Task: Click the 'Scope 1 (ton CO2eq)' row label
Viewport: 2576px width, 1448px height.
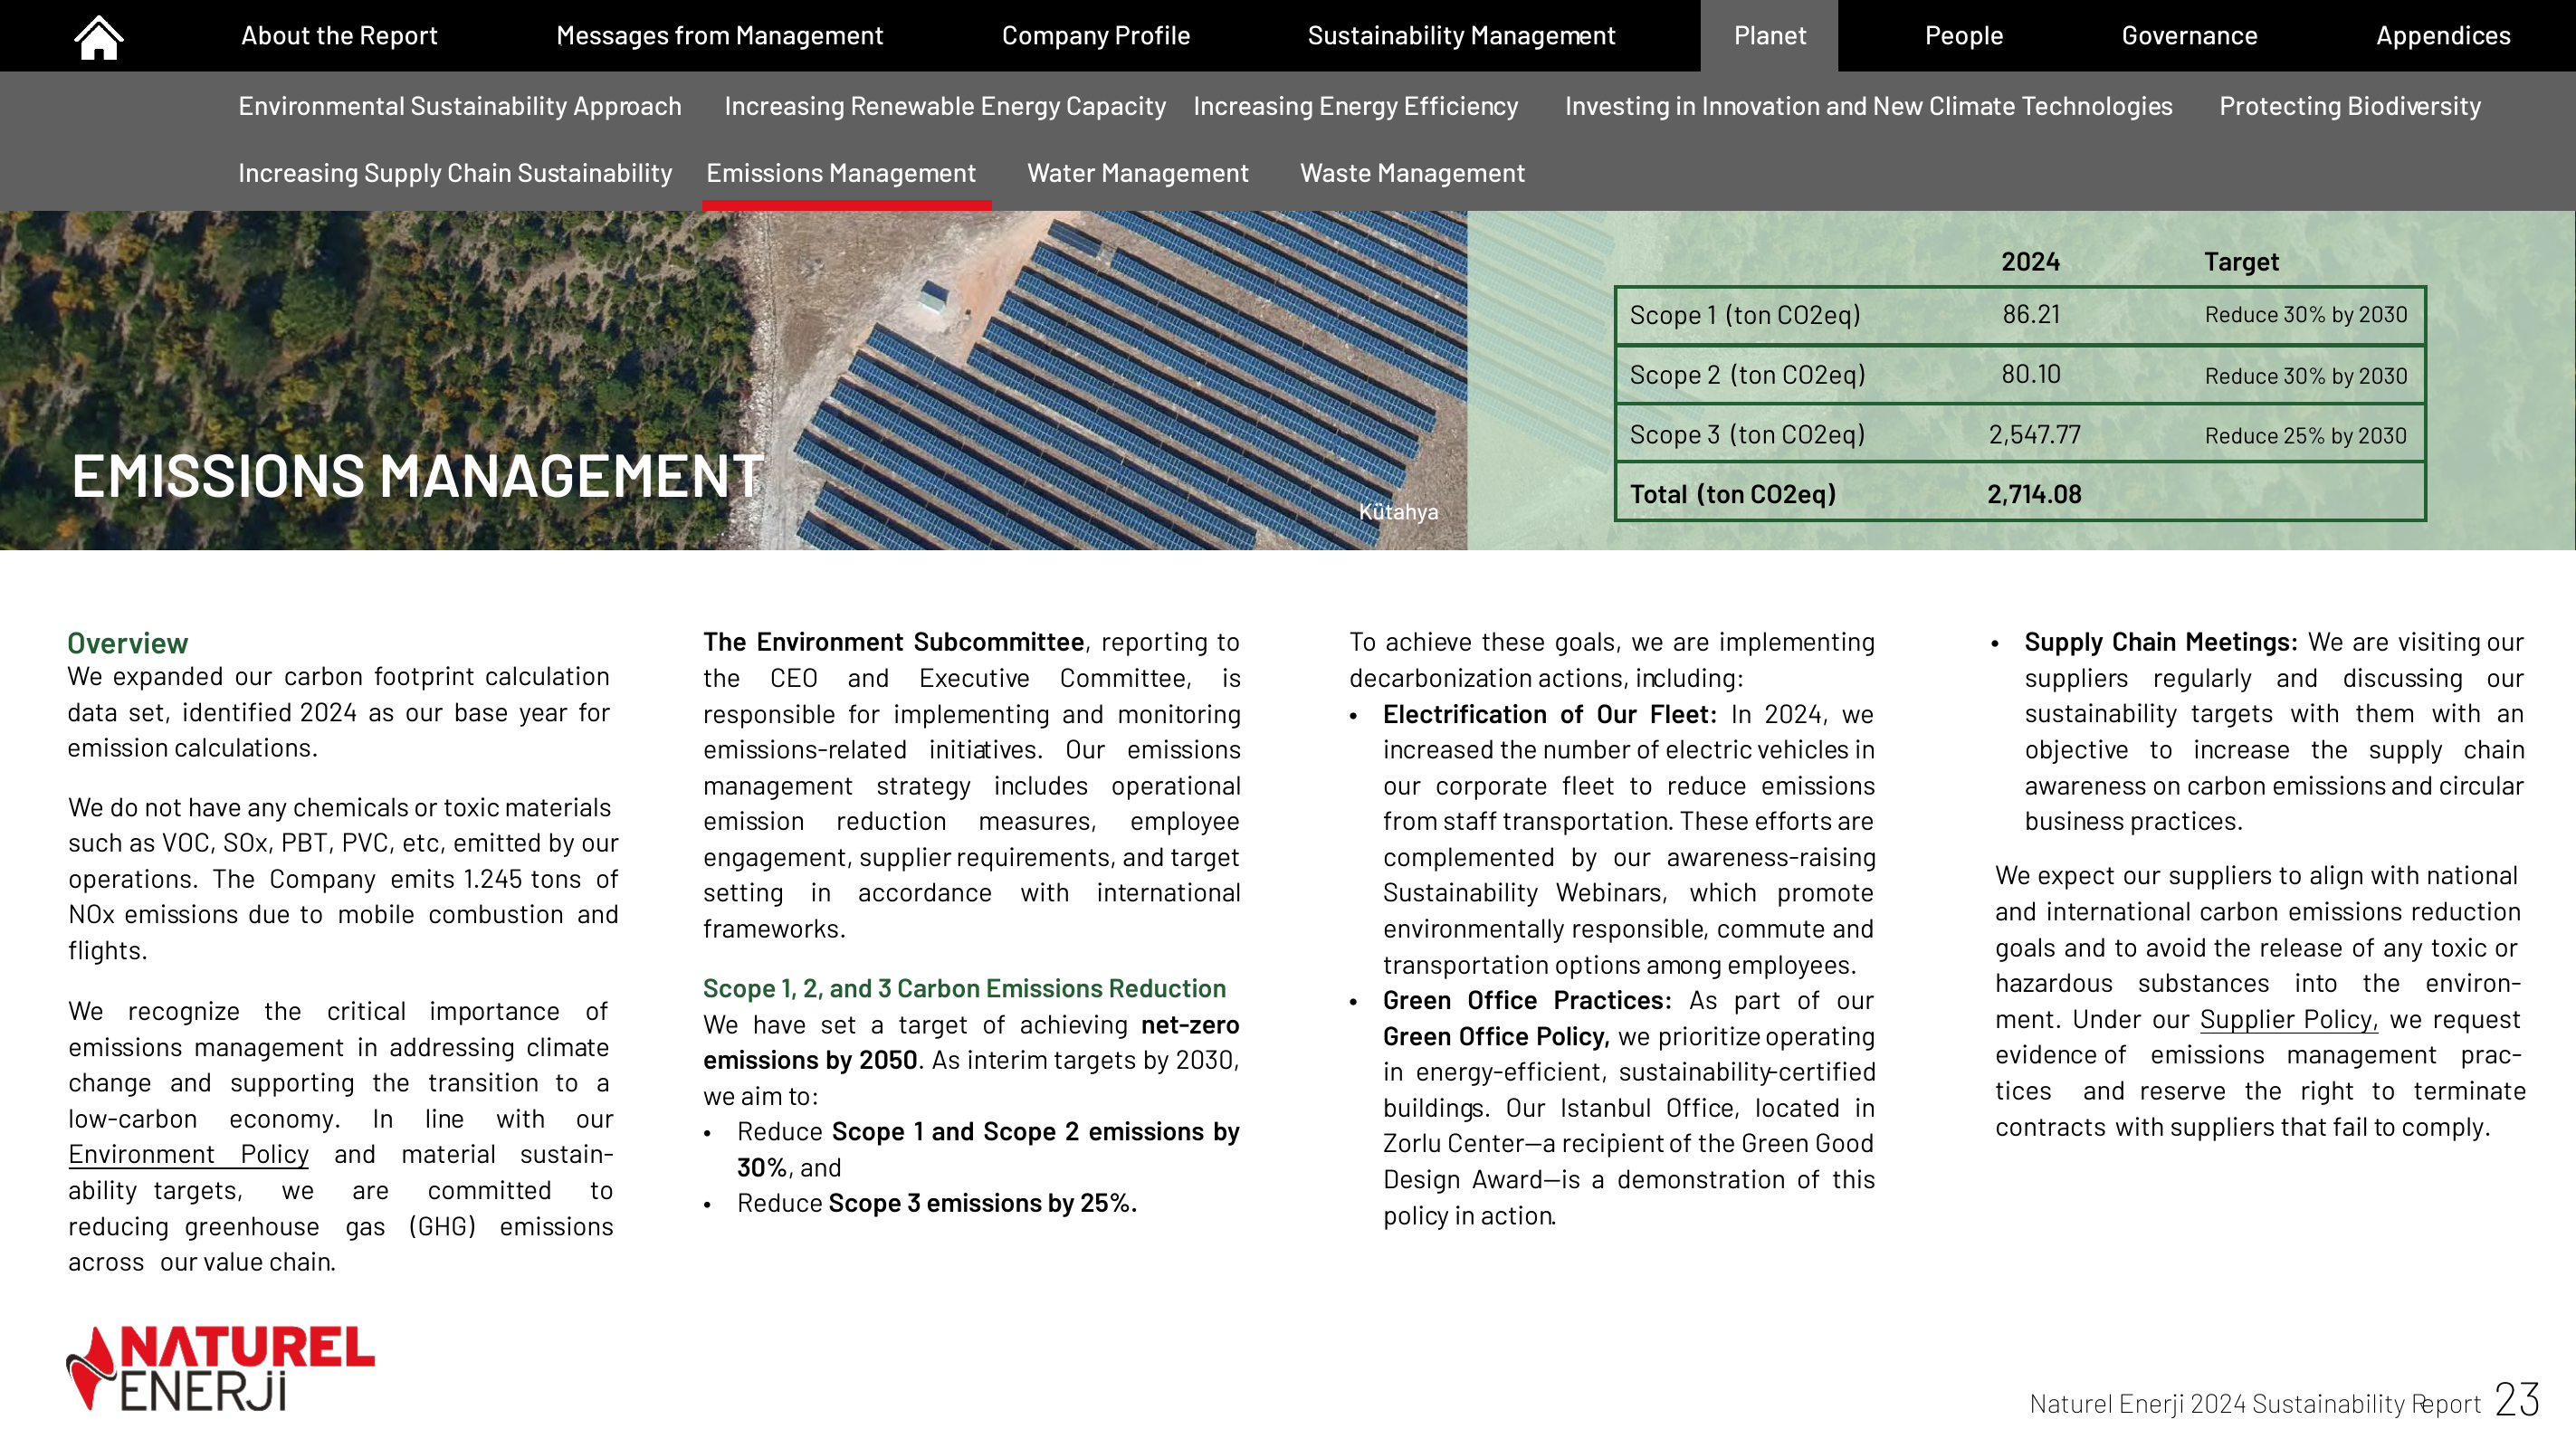Action: point(1745,315)
